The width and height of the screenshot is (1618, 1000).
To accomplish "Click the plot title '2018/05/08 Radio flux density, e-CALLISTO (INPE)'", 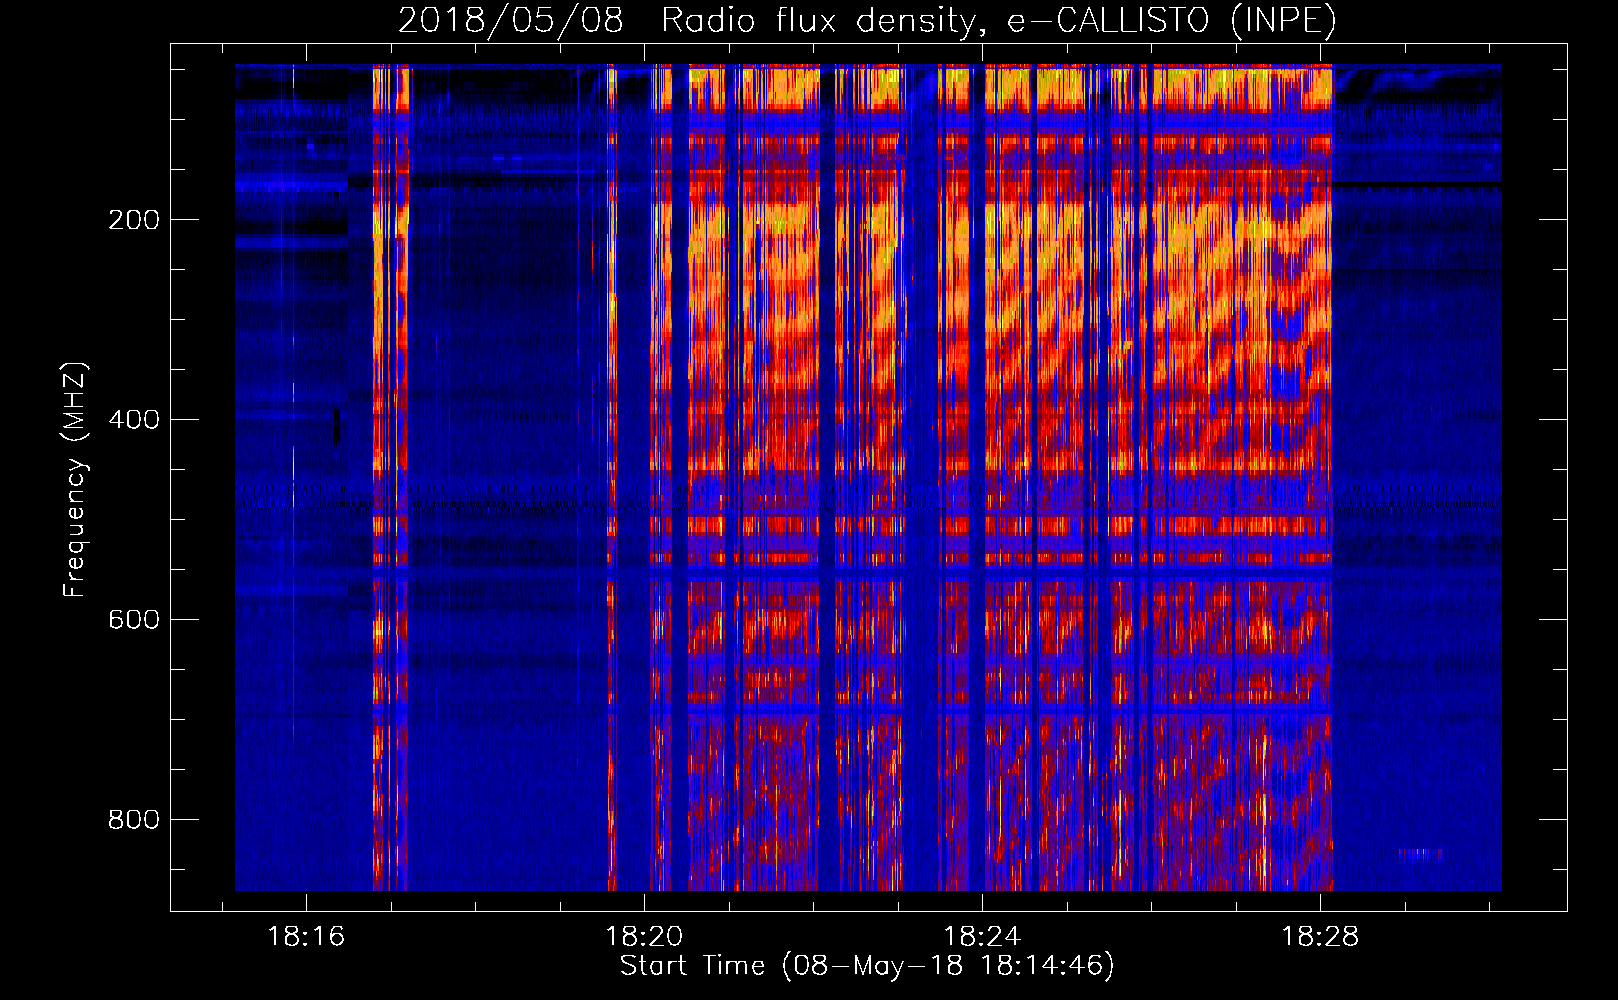I will 867,21.
